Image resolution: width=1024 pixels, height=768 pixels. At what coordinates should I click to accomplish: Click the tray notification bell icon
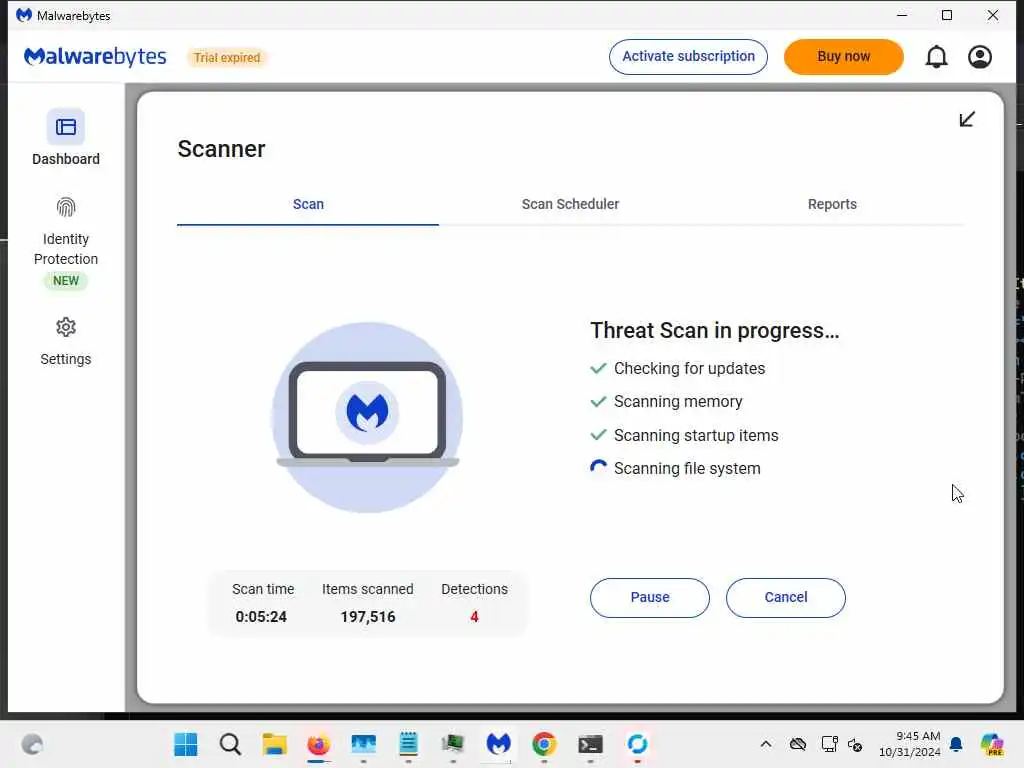(x=956, y=744)
